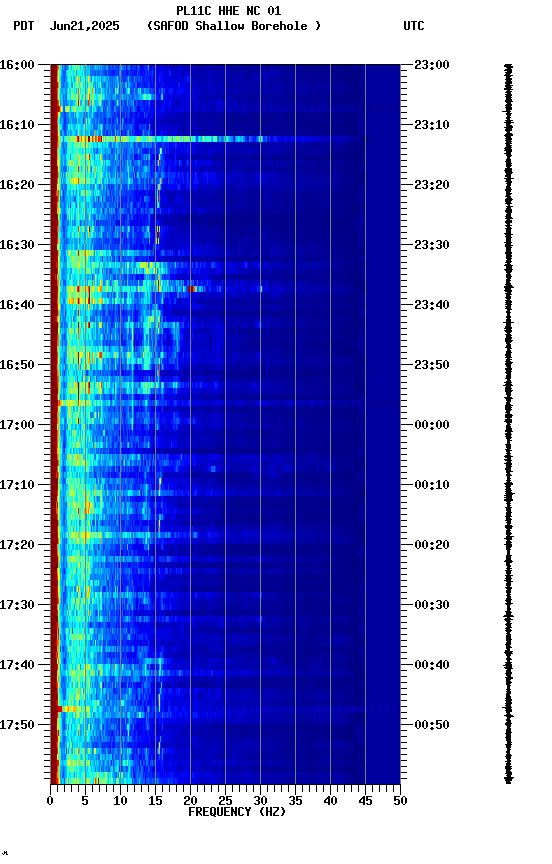Click the 17:30 PDT time label
Image resolution: width=552 pixels, height=864 pixels.
[x=17, y=605]
